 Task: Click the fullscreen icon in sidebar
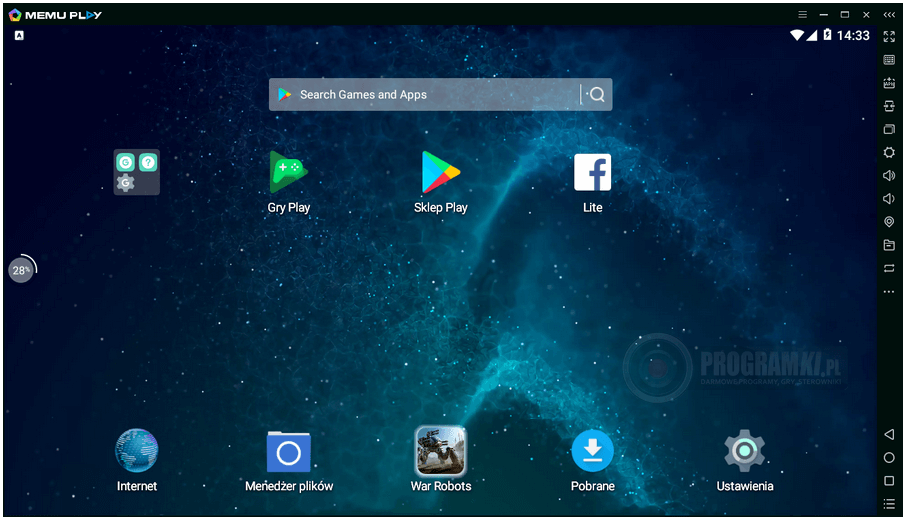click(889, 36)
